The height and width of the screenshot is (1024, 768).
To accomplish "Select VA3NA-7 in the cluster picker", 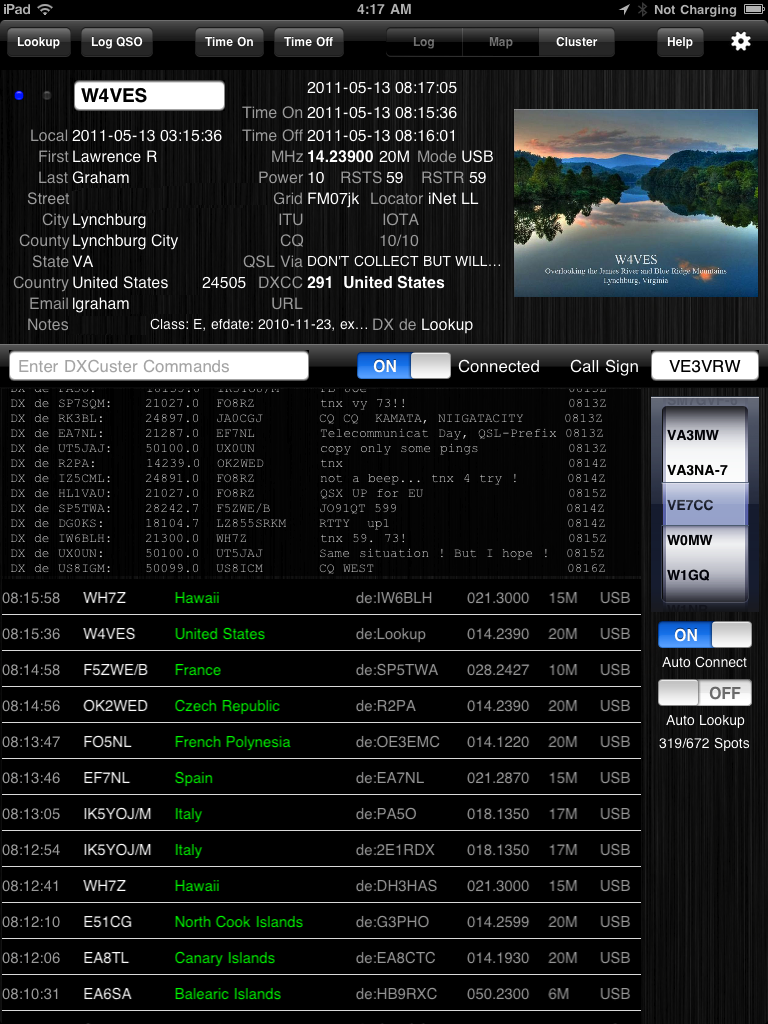I will tap(698, 470).
